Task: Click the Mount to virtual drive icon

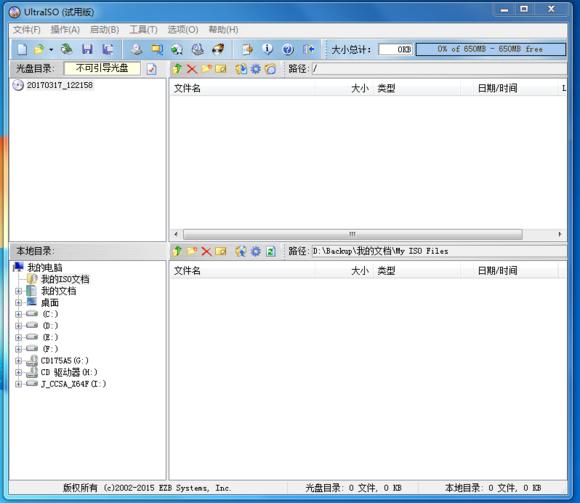Action: pos(198,49)
